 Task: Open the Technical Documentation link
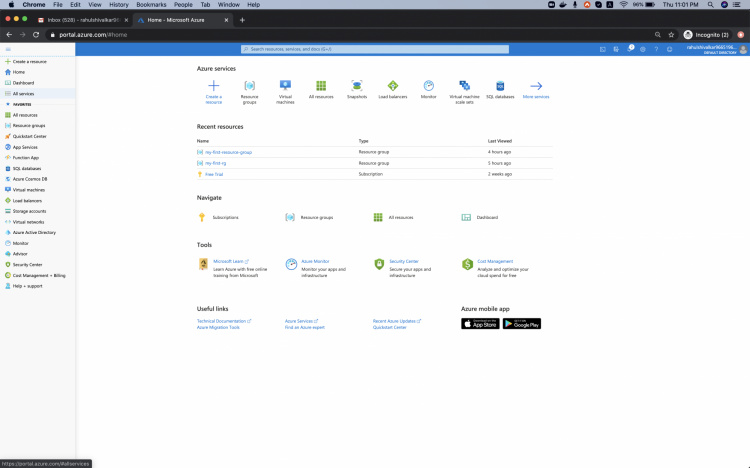point(222,321)
